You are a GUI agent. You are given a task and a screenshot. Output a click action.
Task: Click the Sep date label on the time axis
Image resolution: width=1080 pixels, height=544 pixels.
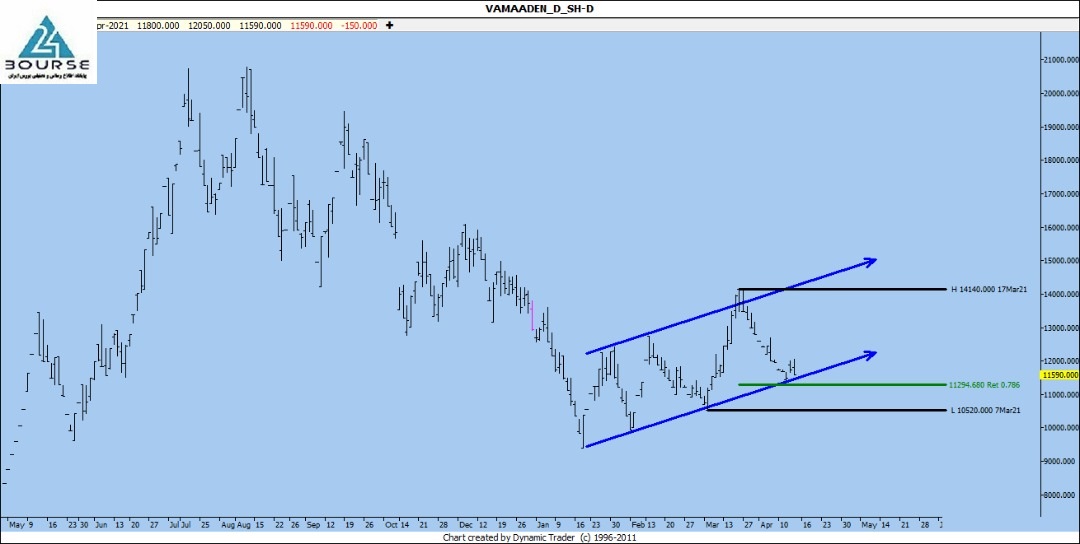pos(314,525)
